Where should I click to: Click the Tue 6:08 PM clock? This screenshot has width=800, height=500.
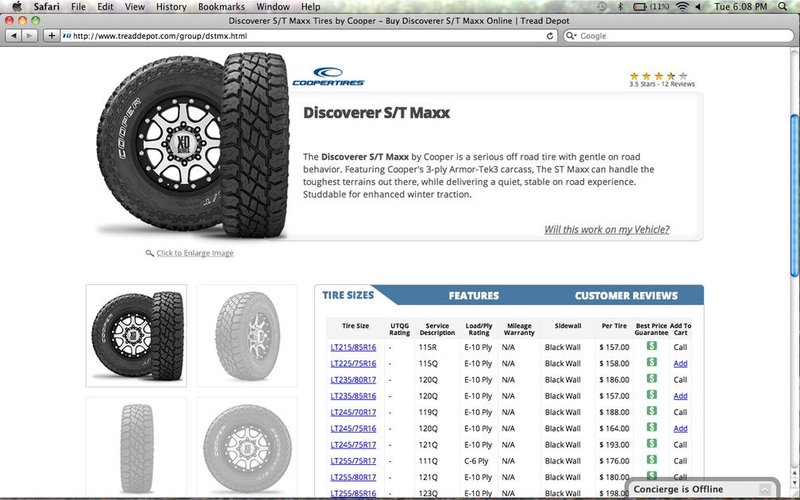(x=740, y=7)
